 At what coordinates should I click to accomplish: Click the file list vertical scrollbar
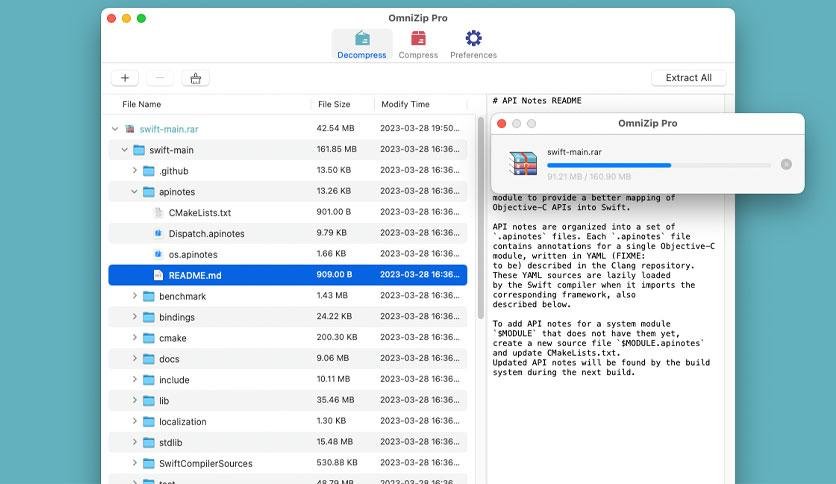pos(480,218)
